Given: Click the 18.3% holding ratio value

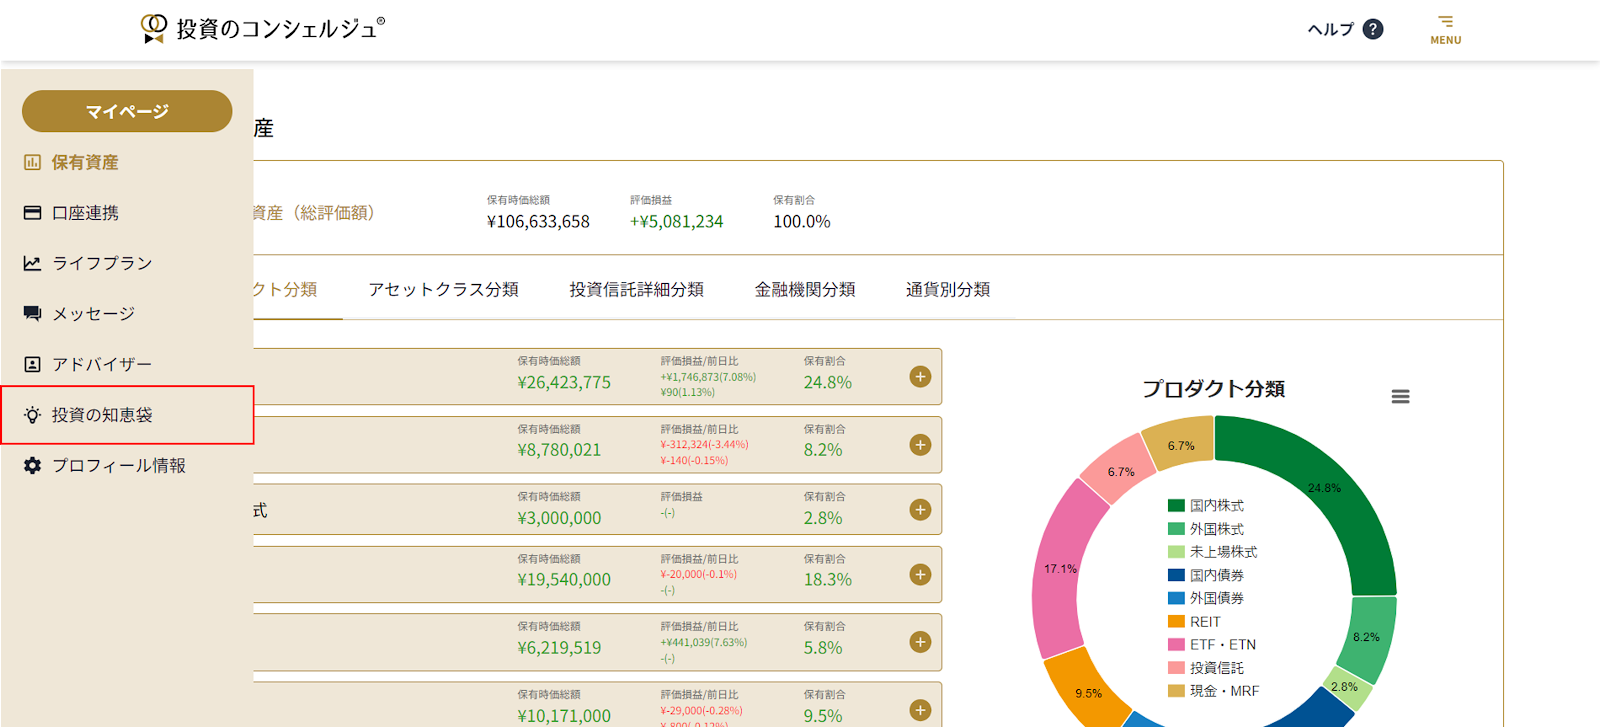Looking at the screenshot, I should [828, 580].
